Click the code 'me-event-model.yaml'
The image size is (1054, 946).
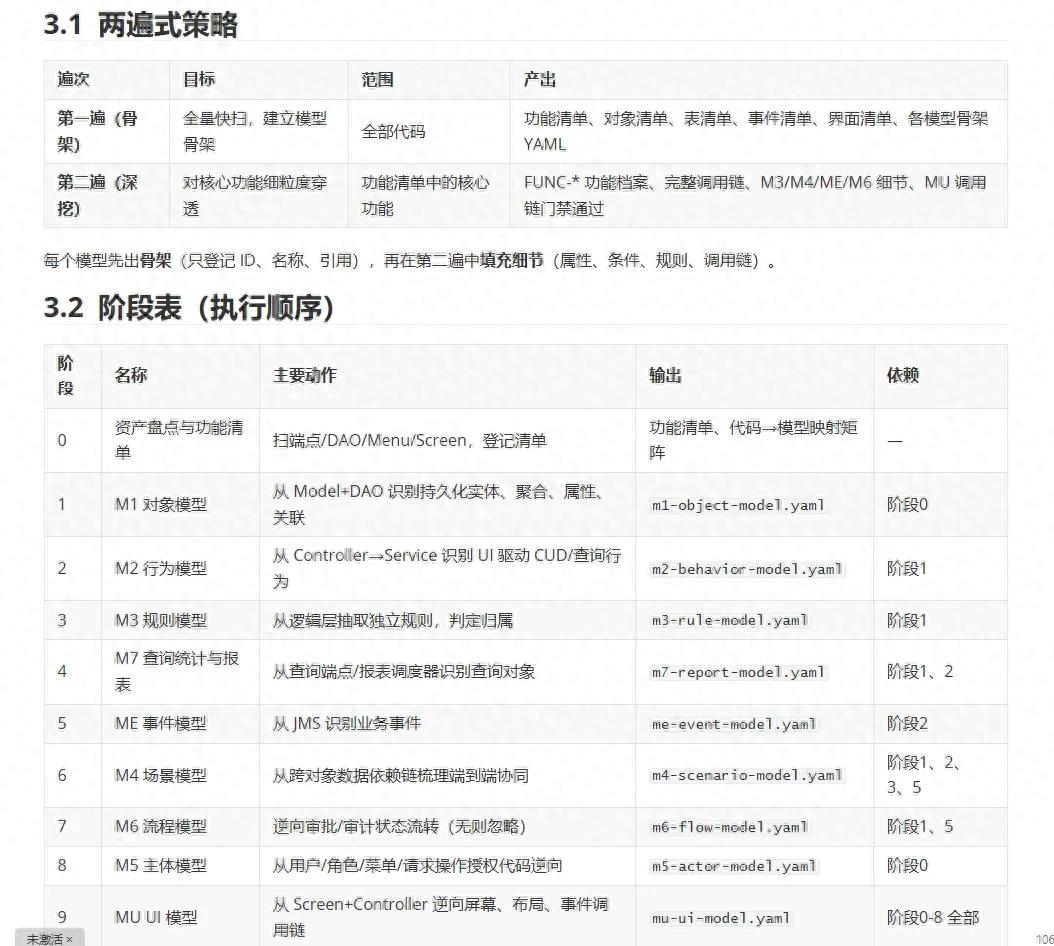(x=733, y=724)
